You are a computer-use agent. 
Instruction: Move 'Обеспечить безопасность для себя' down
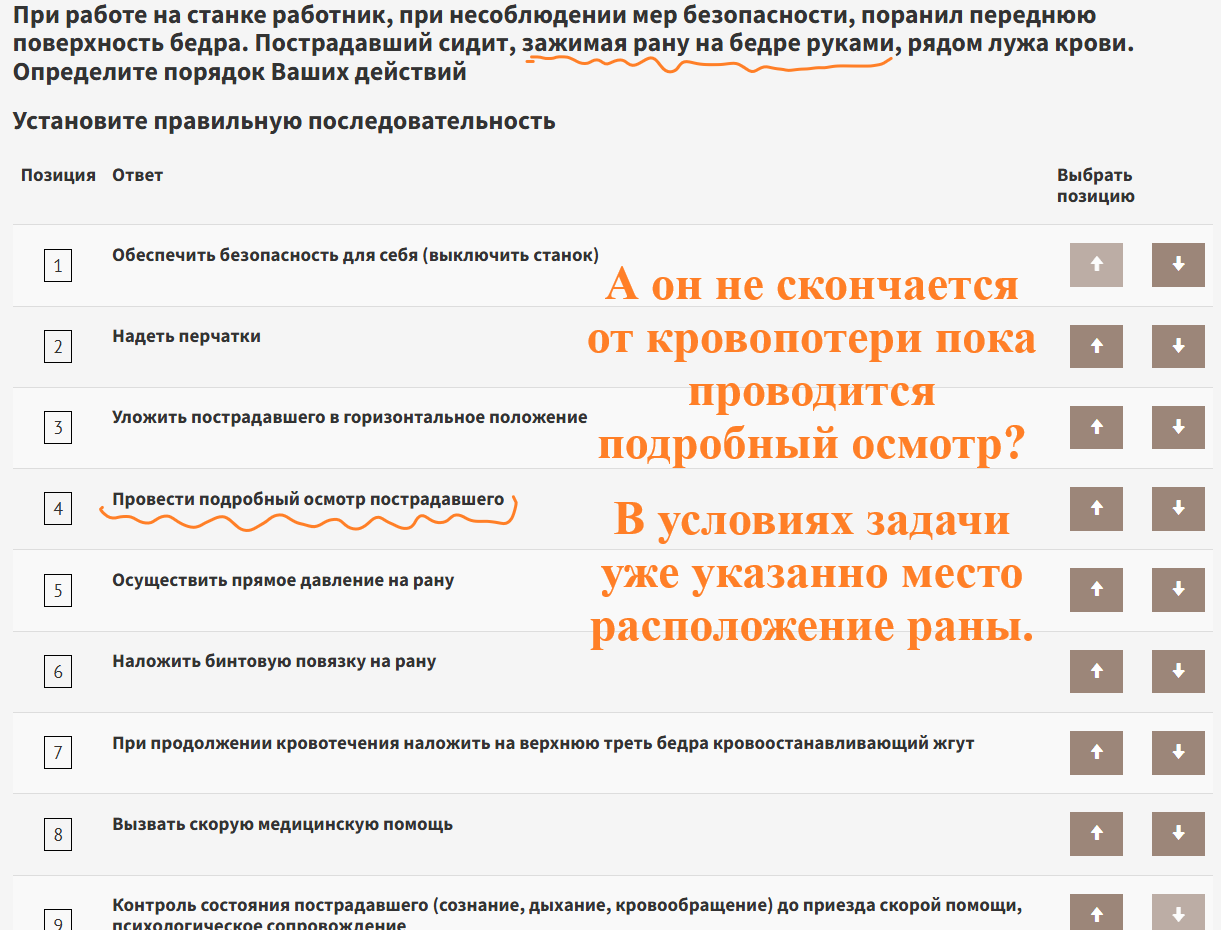(x=1178, y=265)
